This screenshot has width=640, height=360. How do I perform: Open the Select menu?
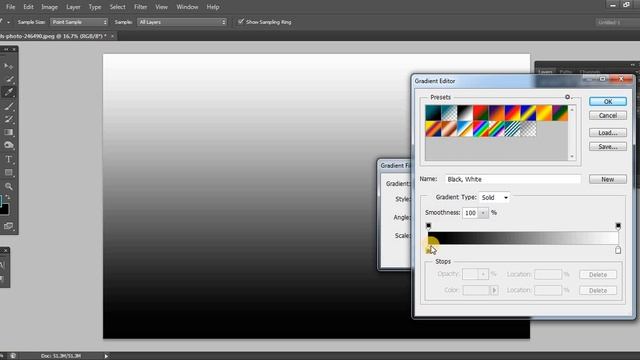tap(118, 7)
